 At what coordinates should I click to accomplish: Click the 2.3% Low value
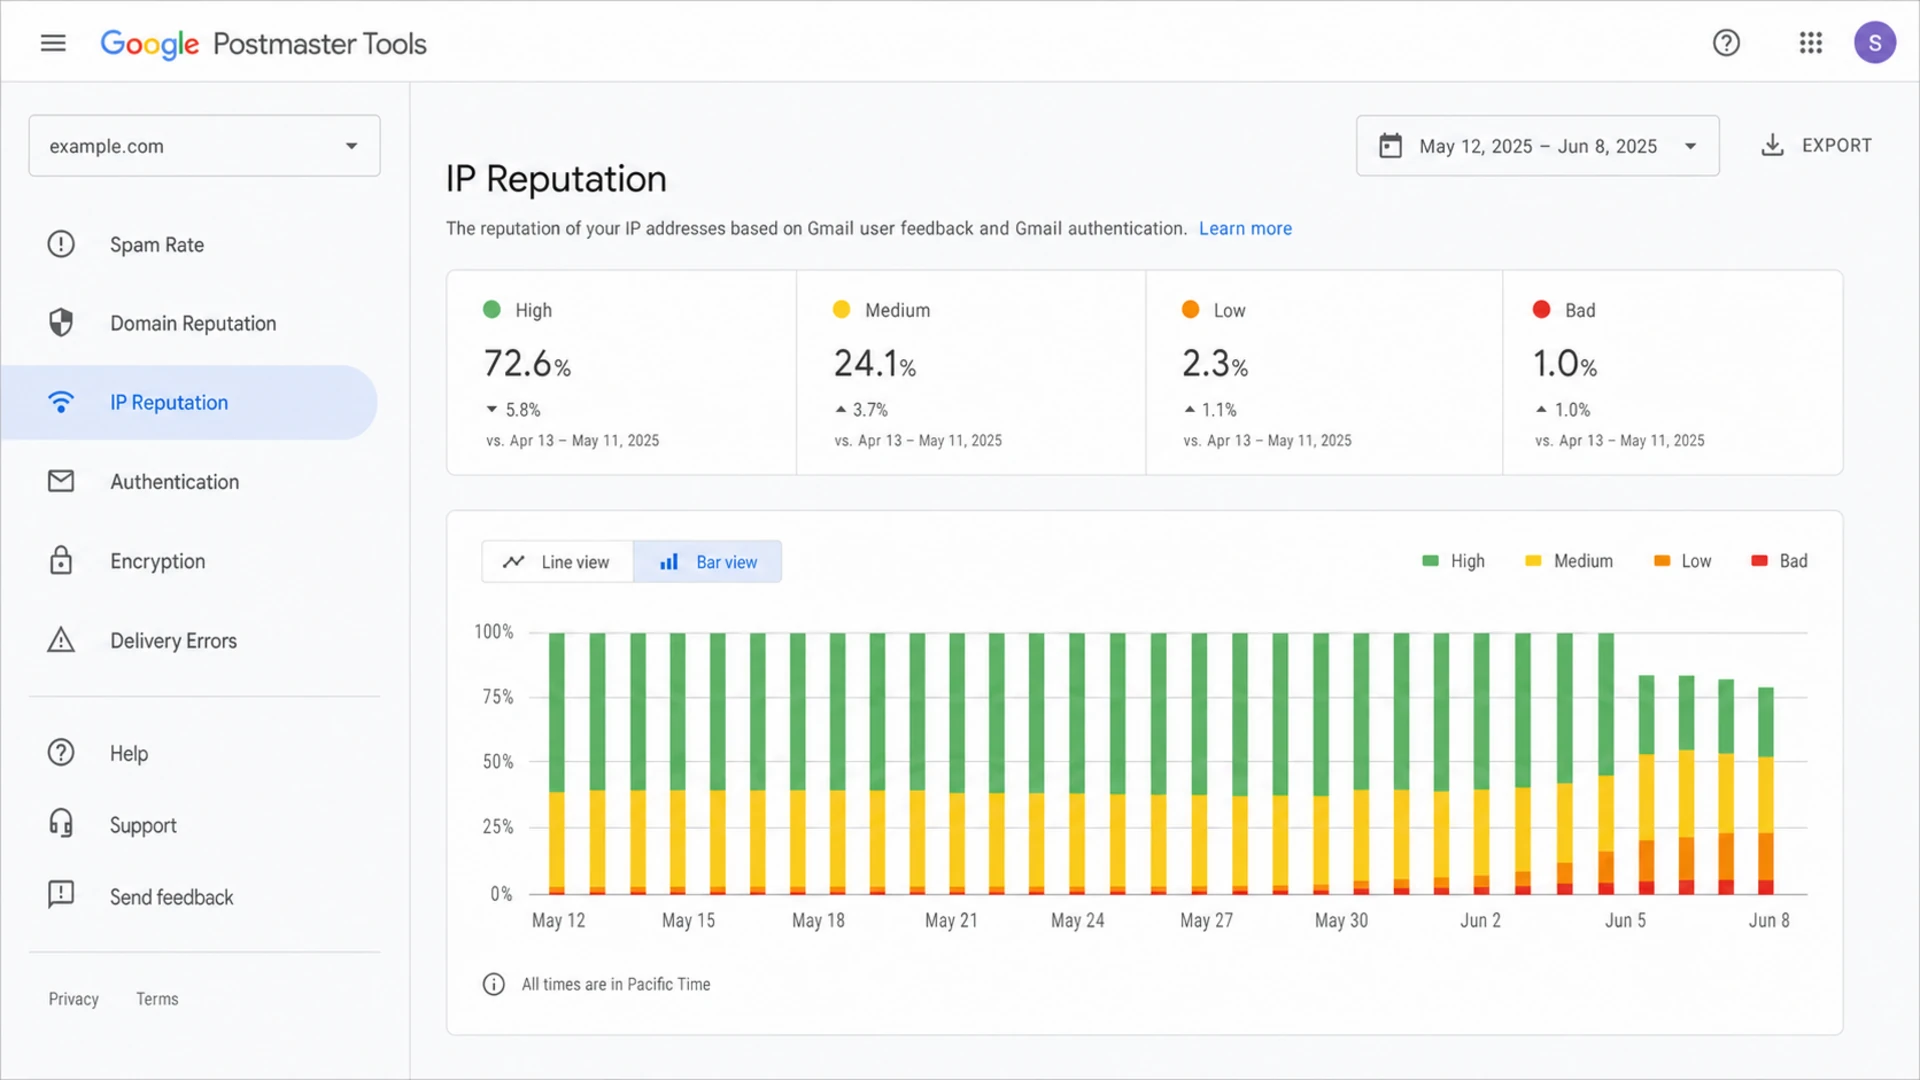[x=1215, y=363]
